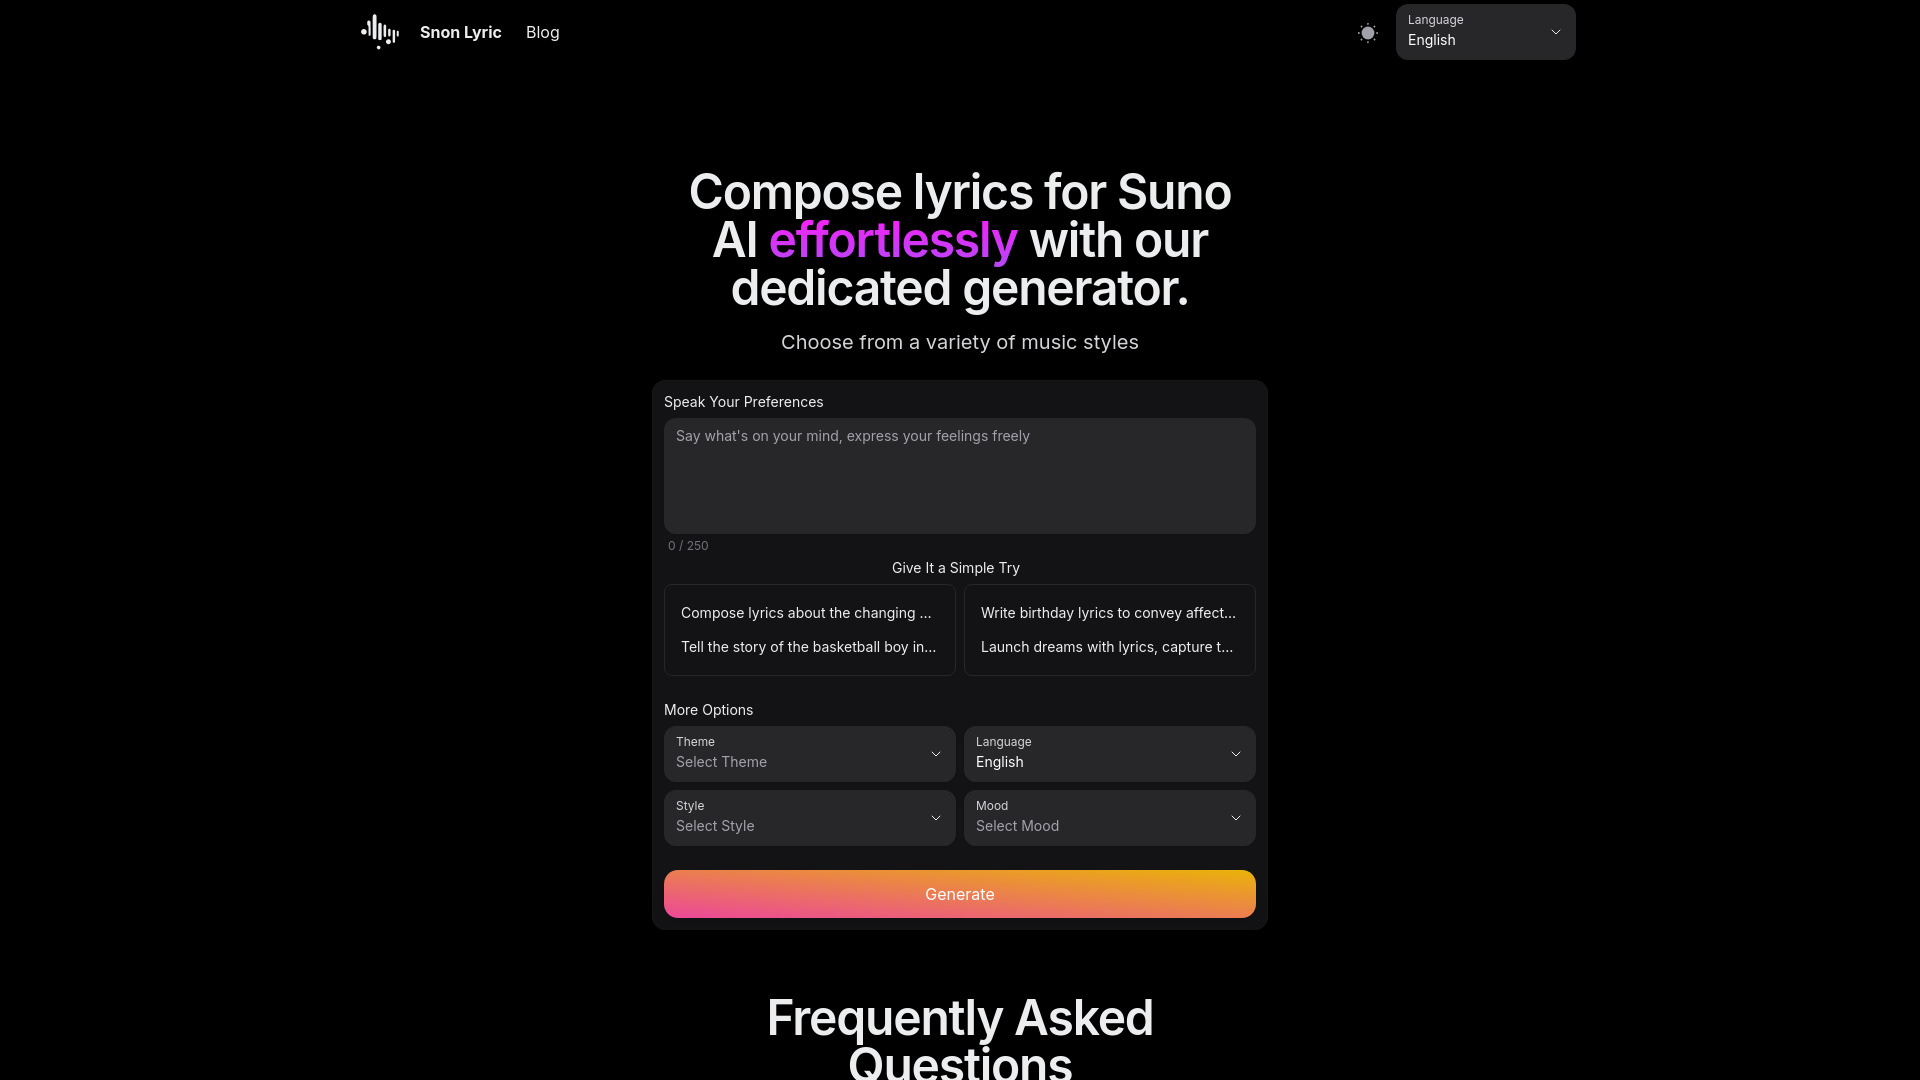Click the Speak Your Preferences input field
The image size is (1920, 1080).
(960, 475)
